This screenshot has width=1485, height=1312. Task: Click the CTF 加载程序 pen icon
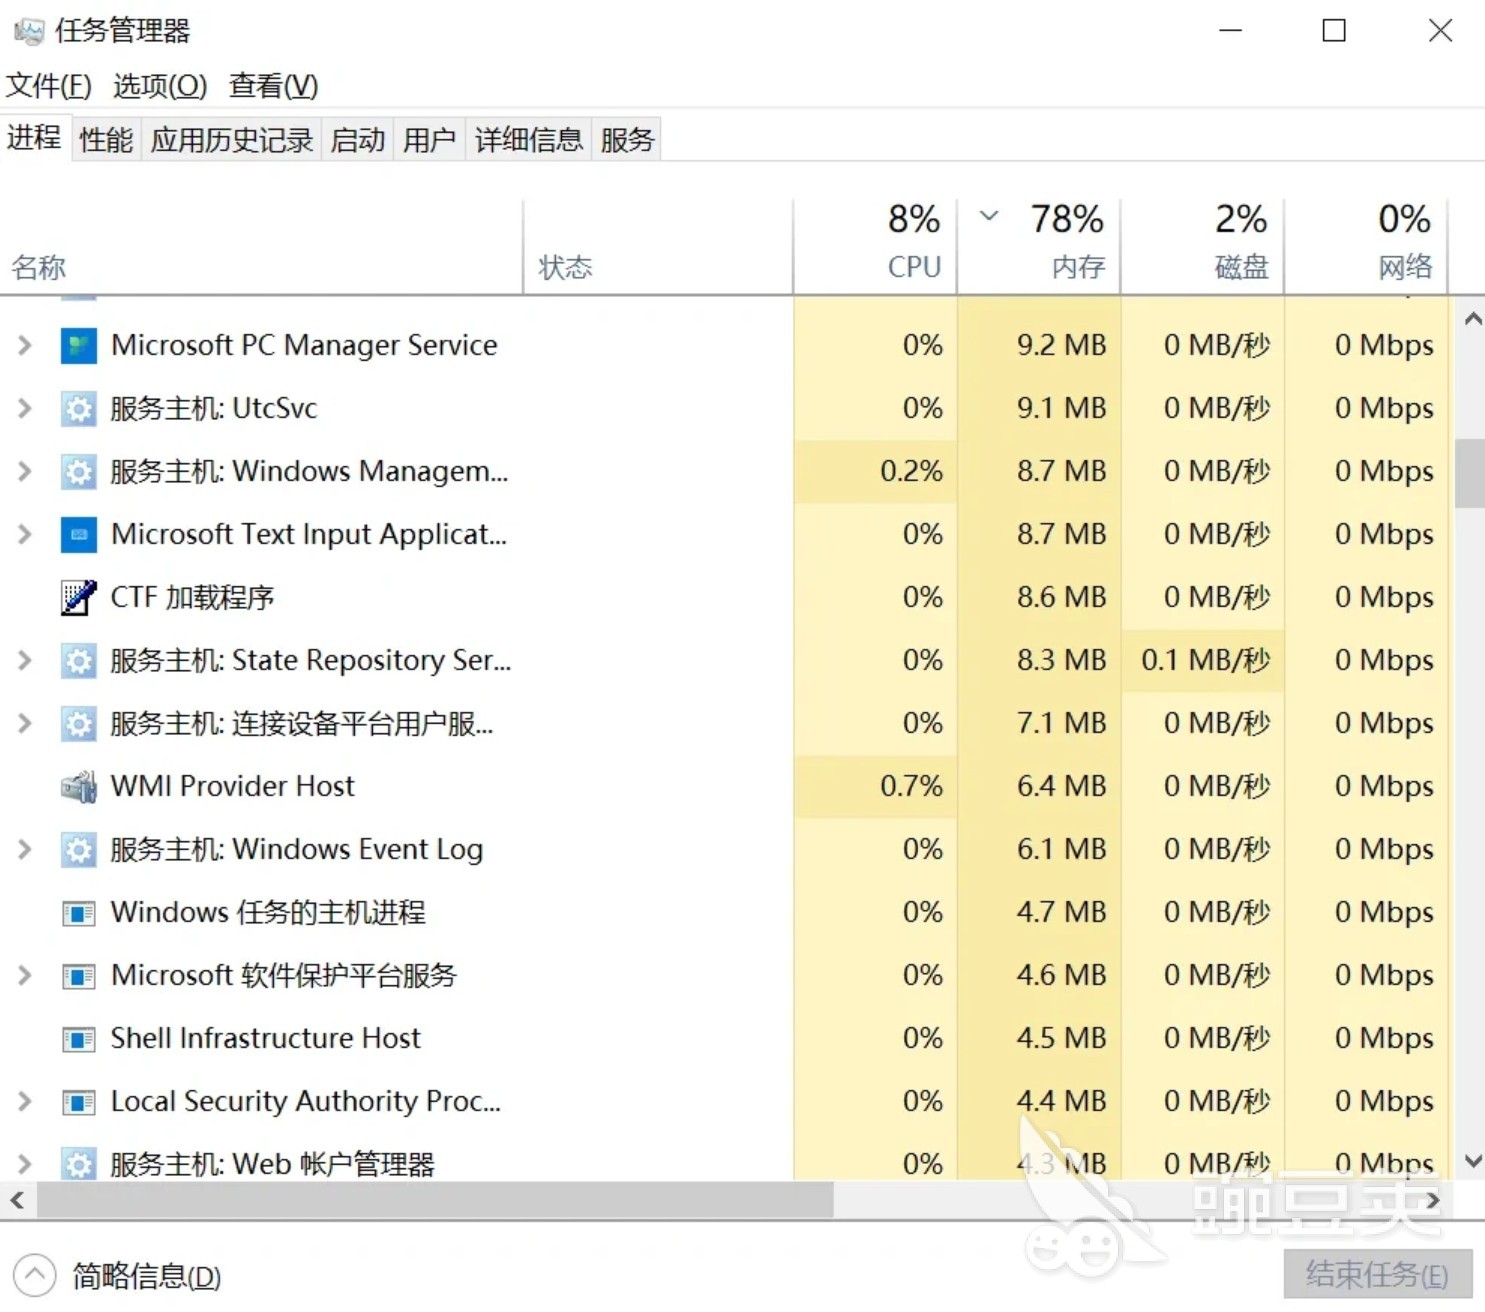[78, 598]
